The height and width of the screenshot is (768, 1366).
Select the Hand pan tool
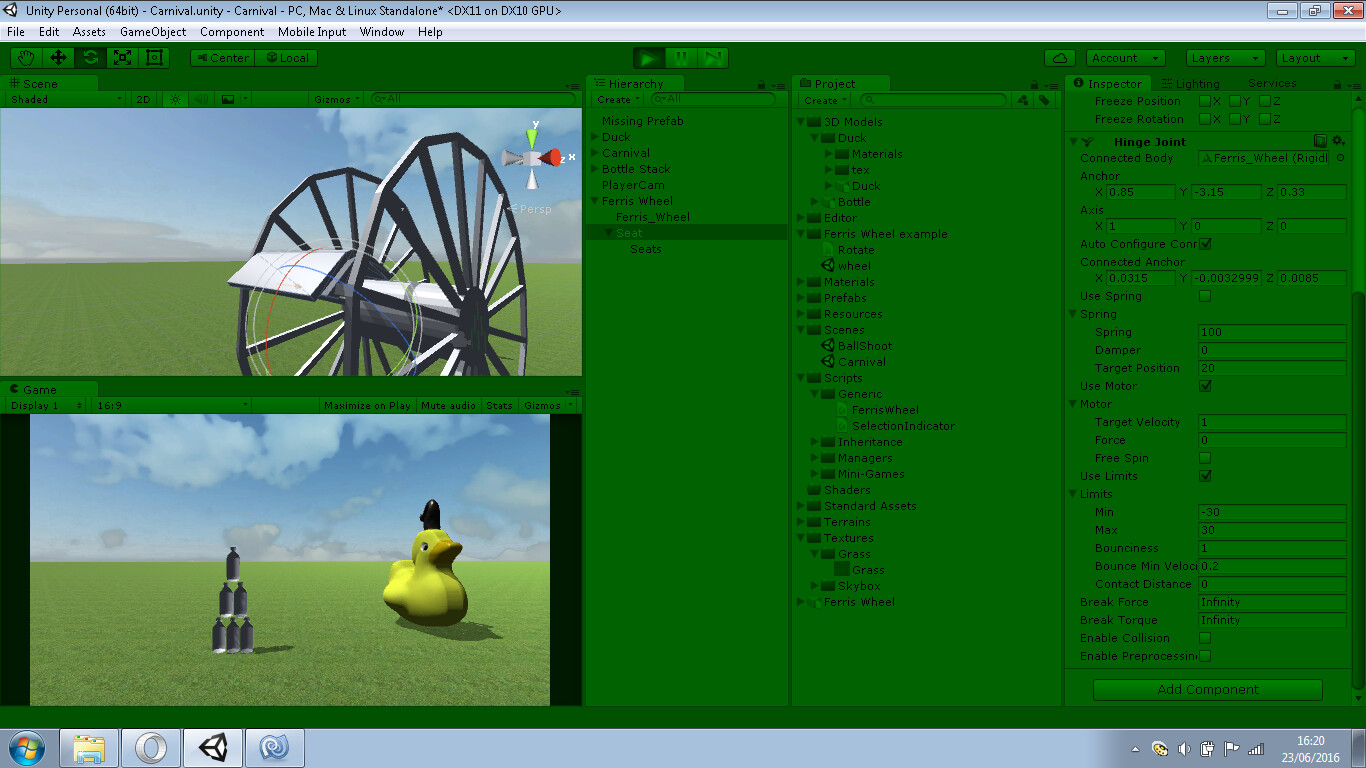25,57
